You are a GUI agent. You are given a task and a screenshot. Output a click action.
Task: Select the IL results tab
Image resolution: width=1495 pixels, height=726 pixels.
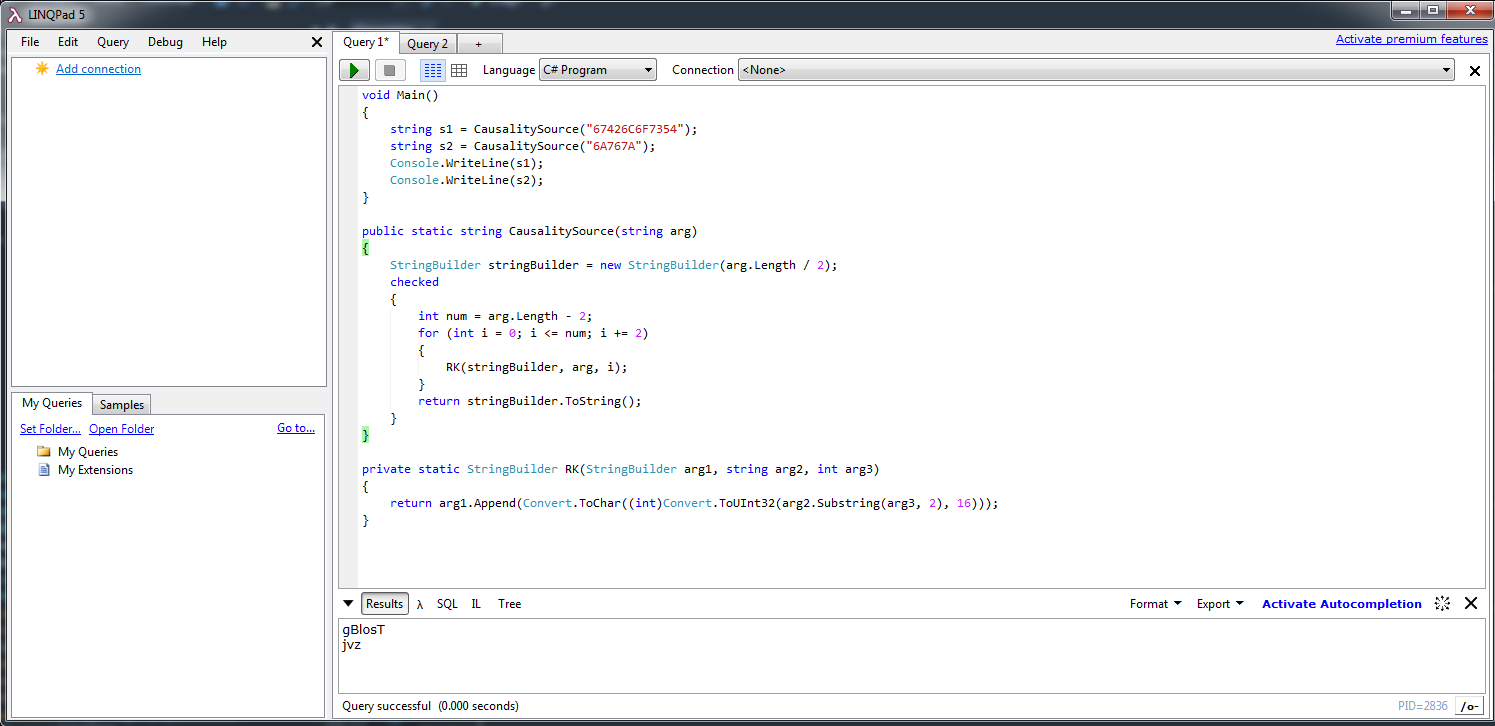[x=476, y=604]
